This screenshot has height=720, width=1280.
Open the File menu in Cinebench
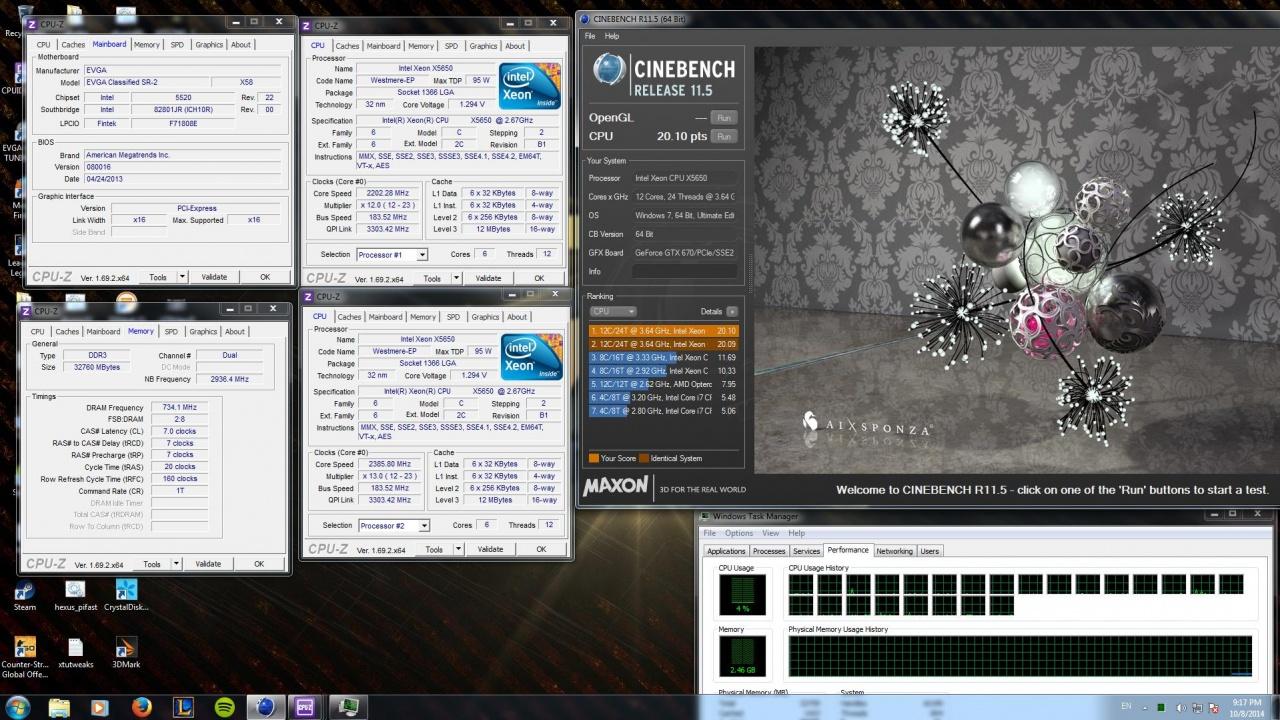point(590,36)
